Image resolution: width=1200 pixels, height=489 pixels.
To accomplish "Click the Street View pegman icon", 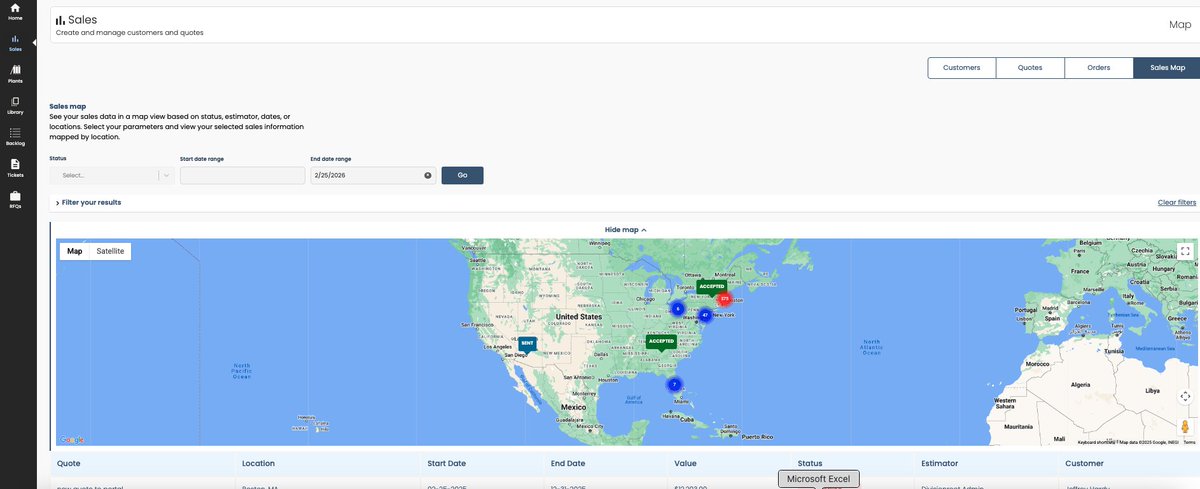I will [x=1185, y=426].
